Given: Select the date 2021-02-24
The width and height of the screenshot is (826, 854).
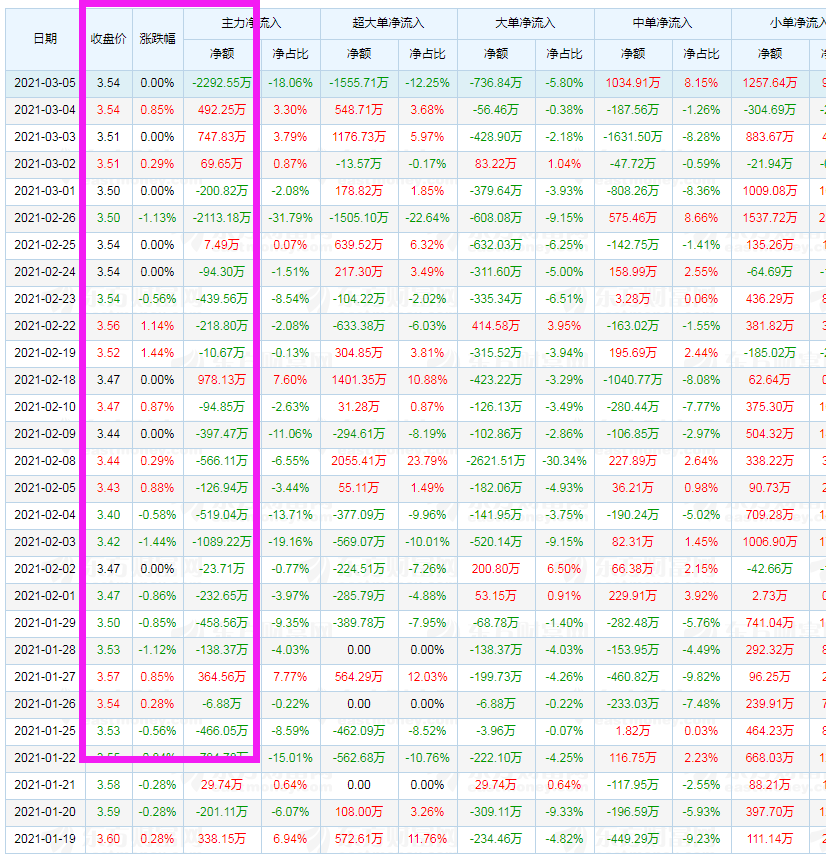Looking at the screenshot, I should pos(45,272).
